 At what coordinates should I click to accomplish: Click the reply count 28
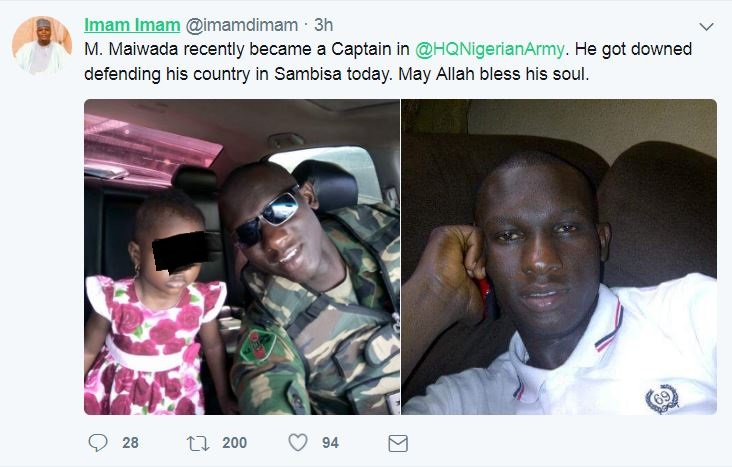pyautogui.click(x=130, y=442)
